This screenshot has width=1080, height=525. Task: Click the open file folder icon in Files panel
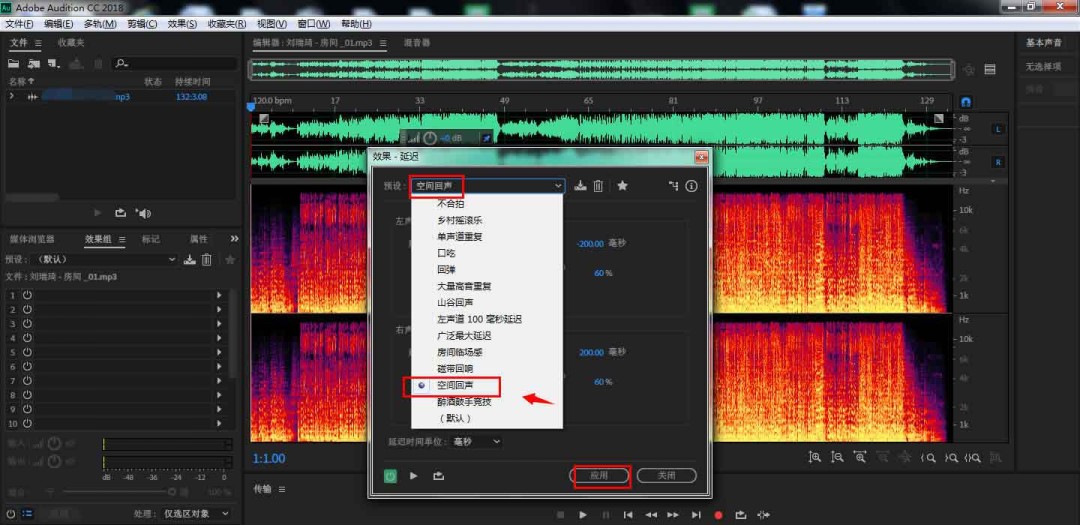pos(14,63)
